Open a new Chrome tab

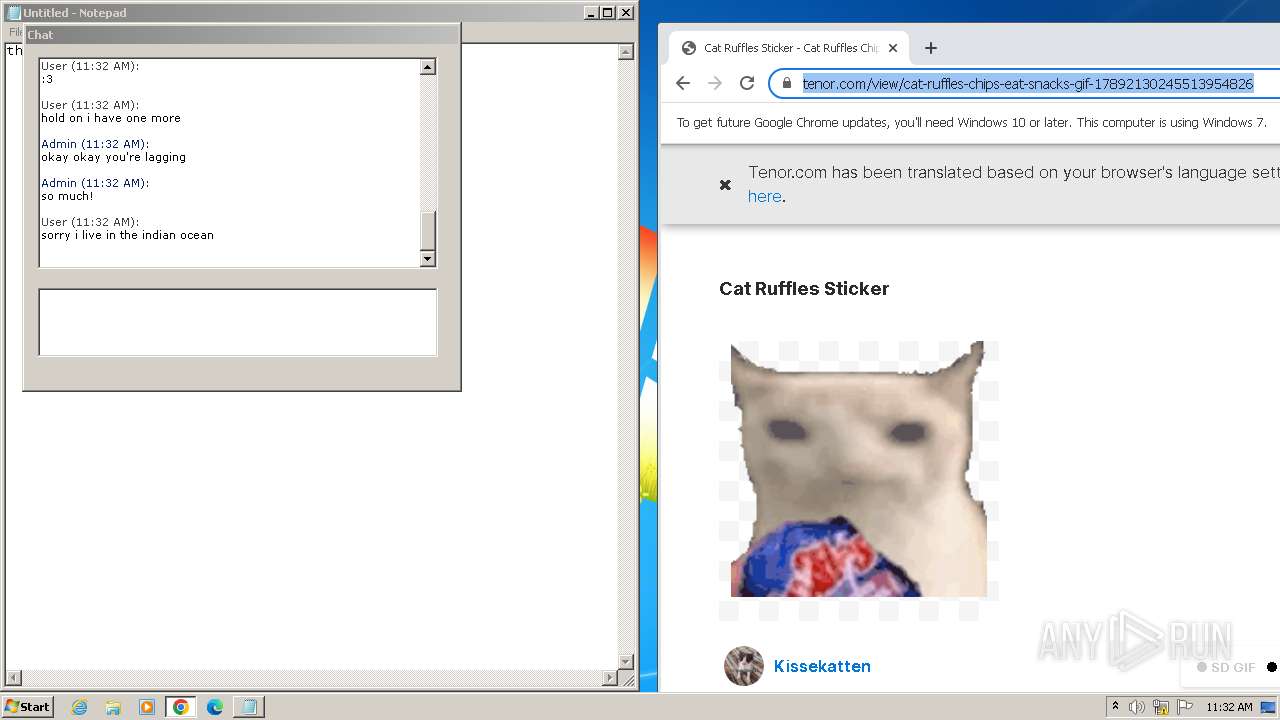(x=931, y=48)
